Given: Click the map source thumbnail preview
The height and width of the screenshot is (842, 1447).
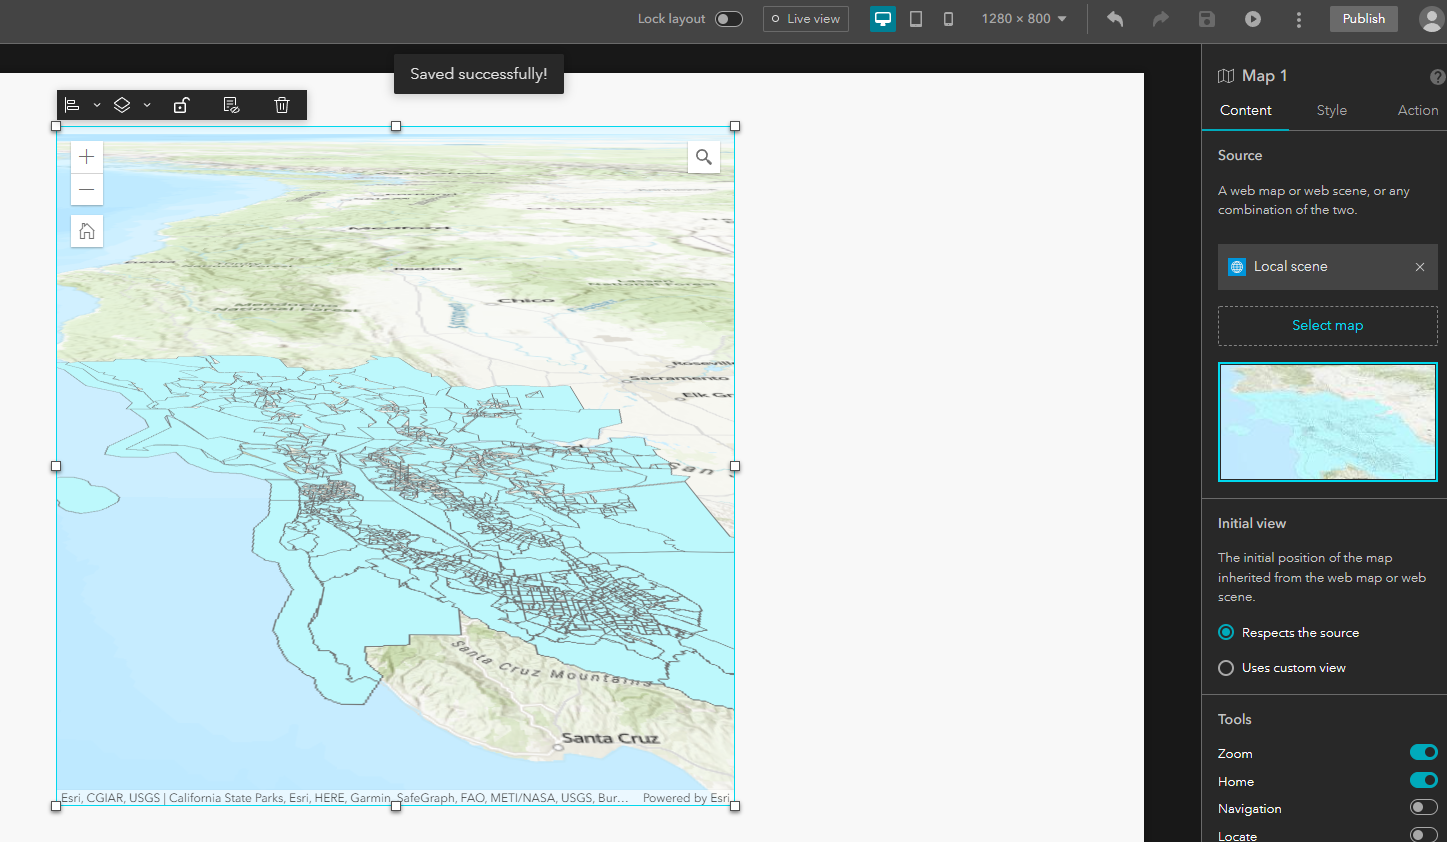Looking at the screenshot, I should pos(1327,421).
